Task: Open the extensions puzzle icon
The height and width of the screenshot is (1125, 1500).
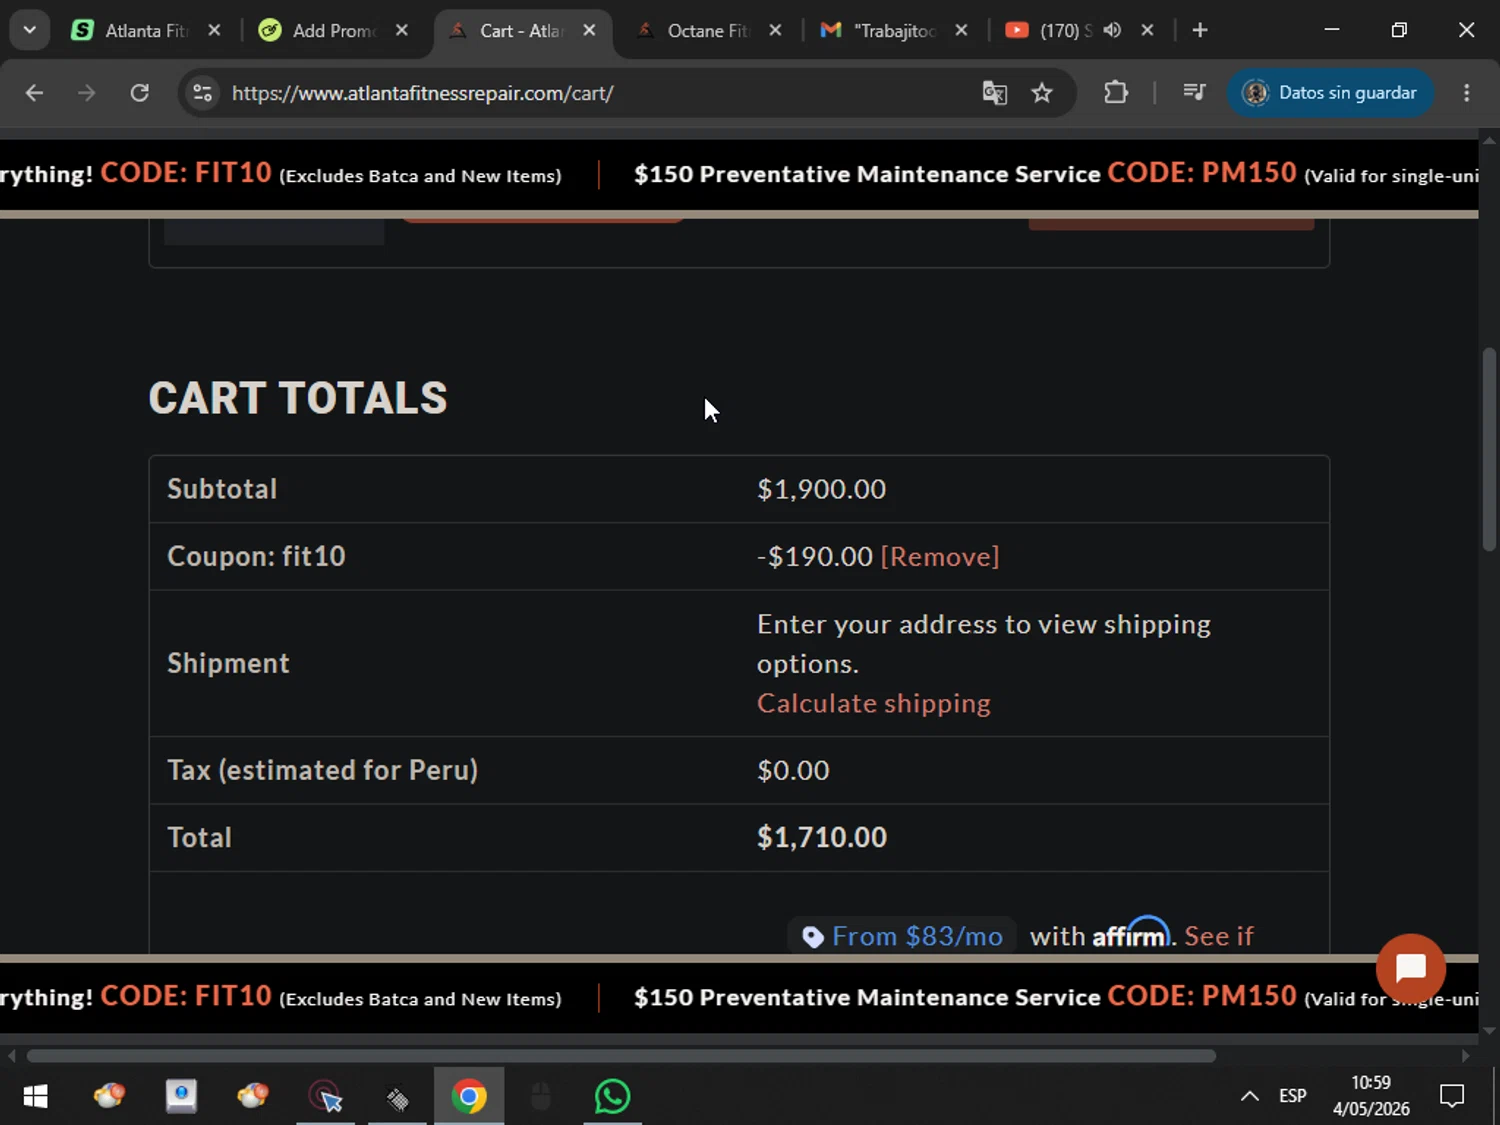Action: (1116, 93)
